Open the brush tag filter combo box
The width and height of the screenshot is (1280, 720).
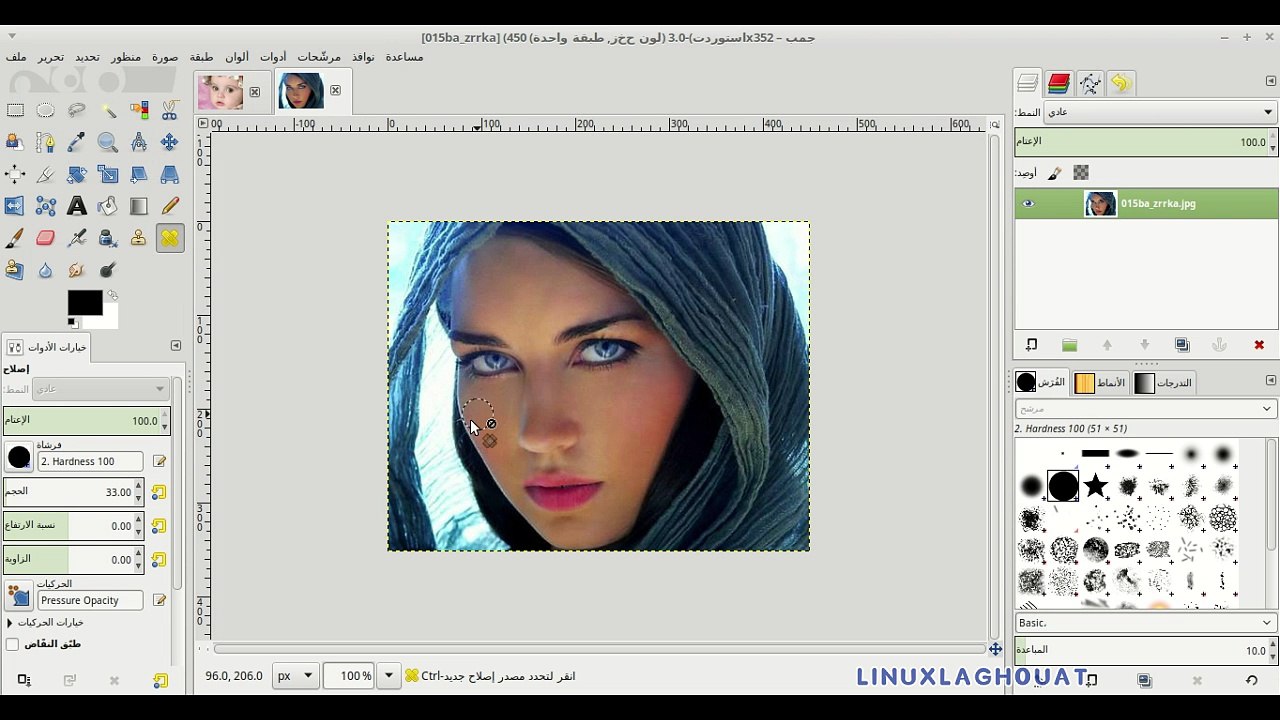click(1146, 408)
